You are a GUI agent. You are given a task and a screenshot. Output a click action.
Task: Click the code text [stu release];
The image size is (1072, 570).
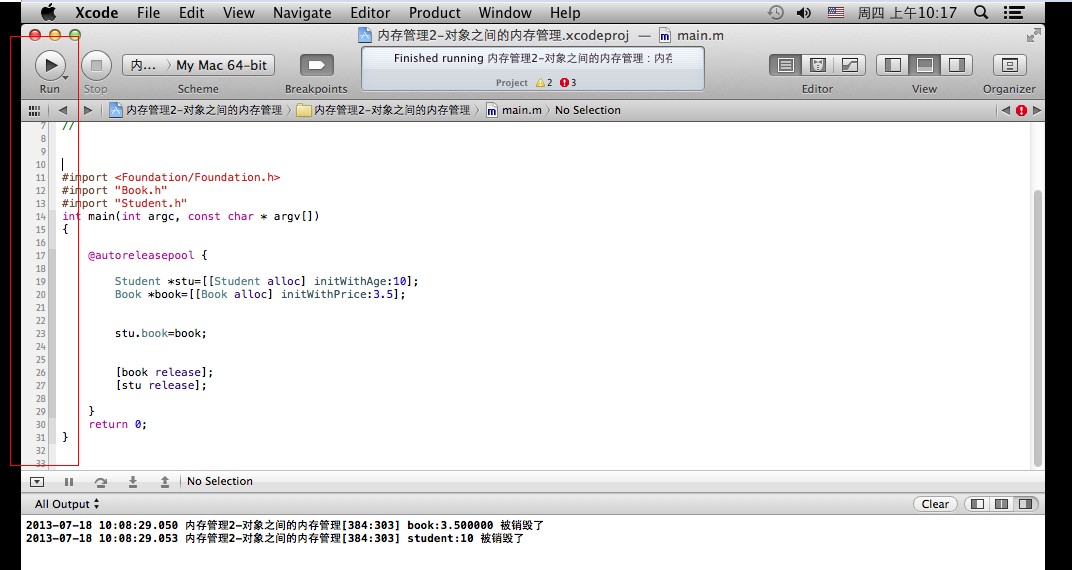[x=161, y=385]
